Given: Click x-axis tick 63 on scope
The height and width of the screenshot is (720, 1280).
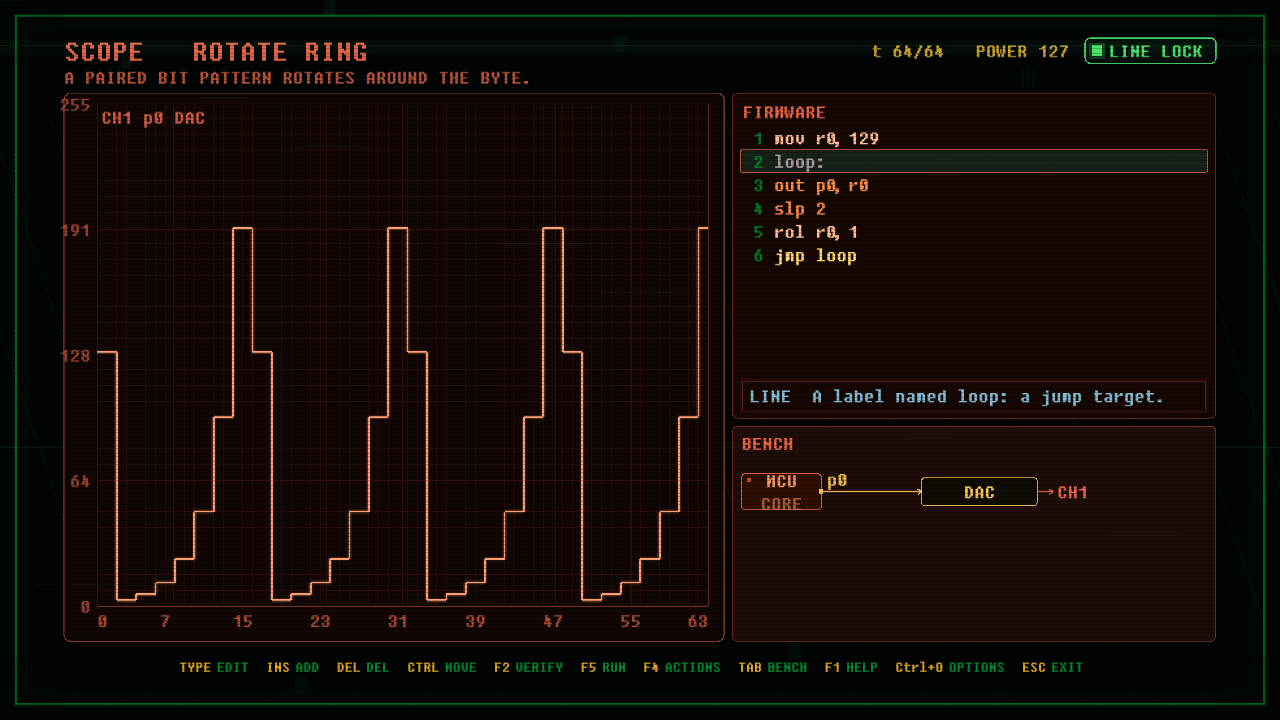Looking at the screenshot, I should coord(698,621).
